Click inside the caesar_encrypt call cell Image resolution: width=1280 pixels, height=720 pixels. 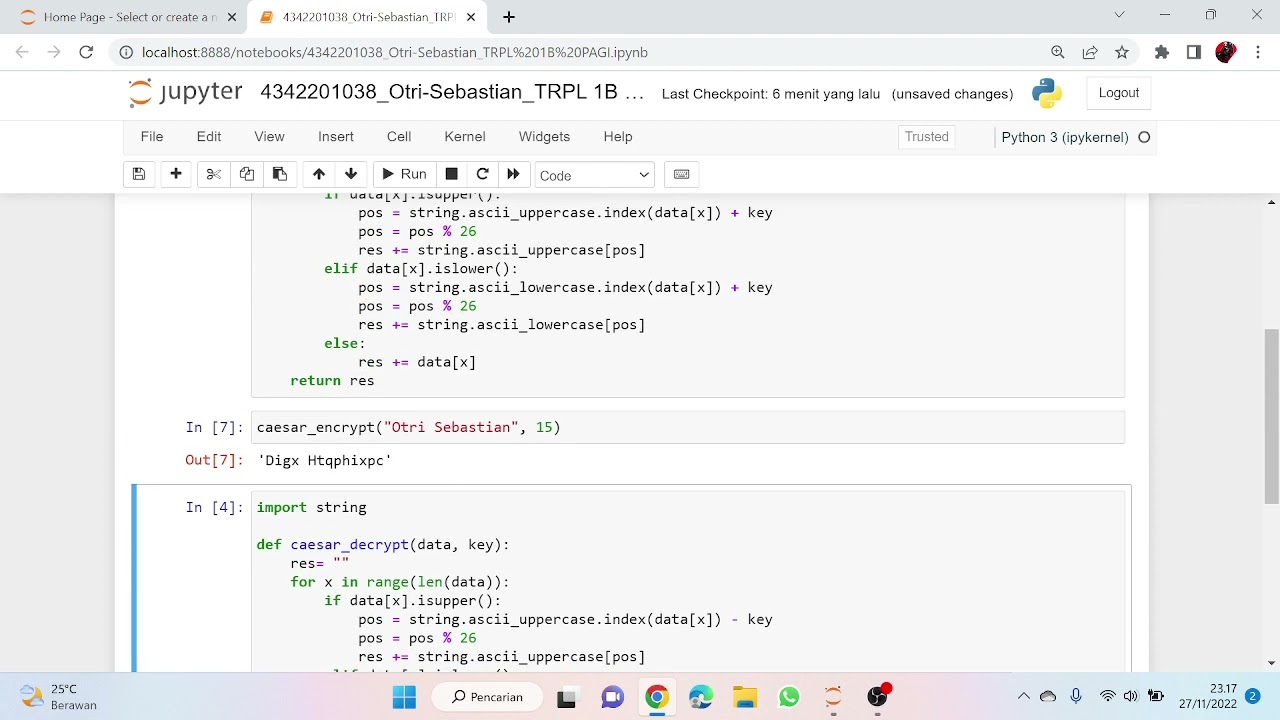click(688, 428)
